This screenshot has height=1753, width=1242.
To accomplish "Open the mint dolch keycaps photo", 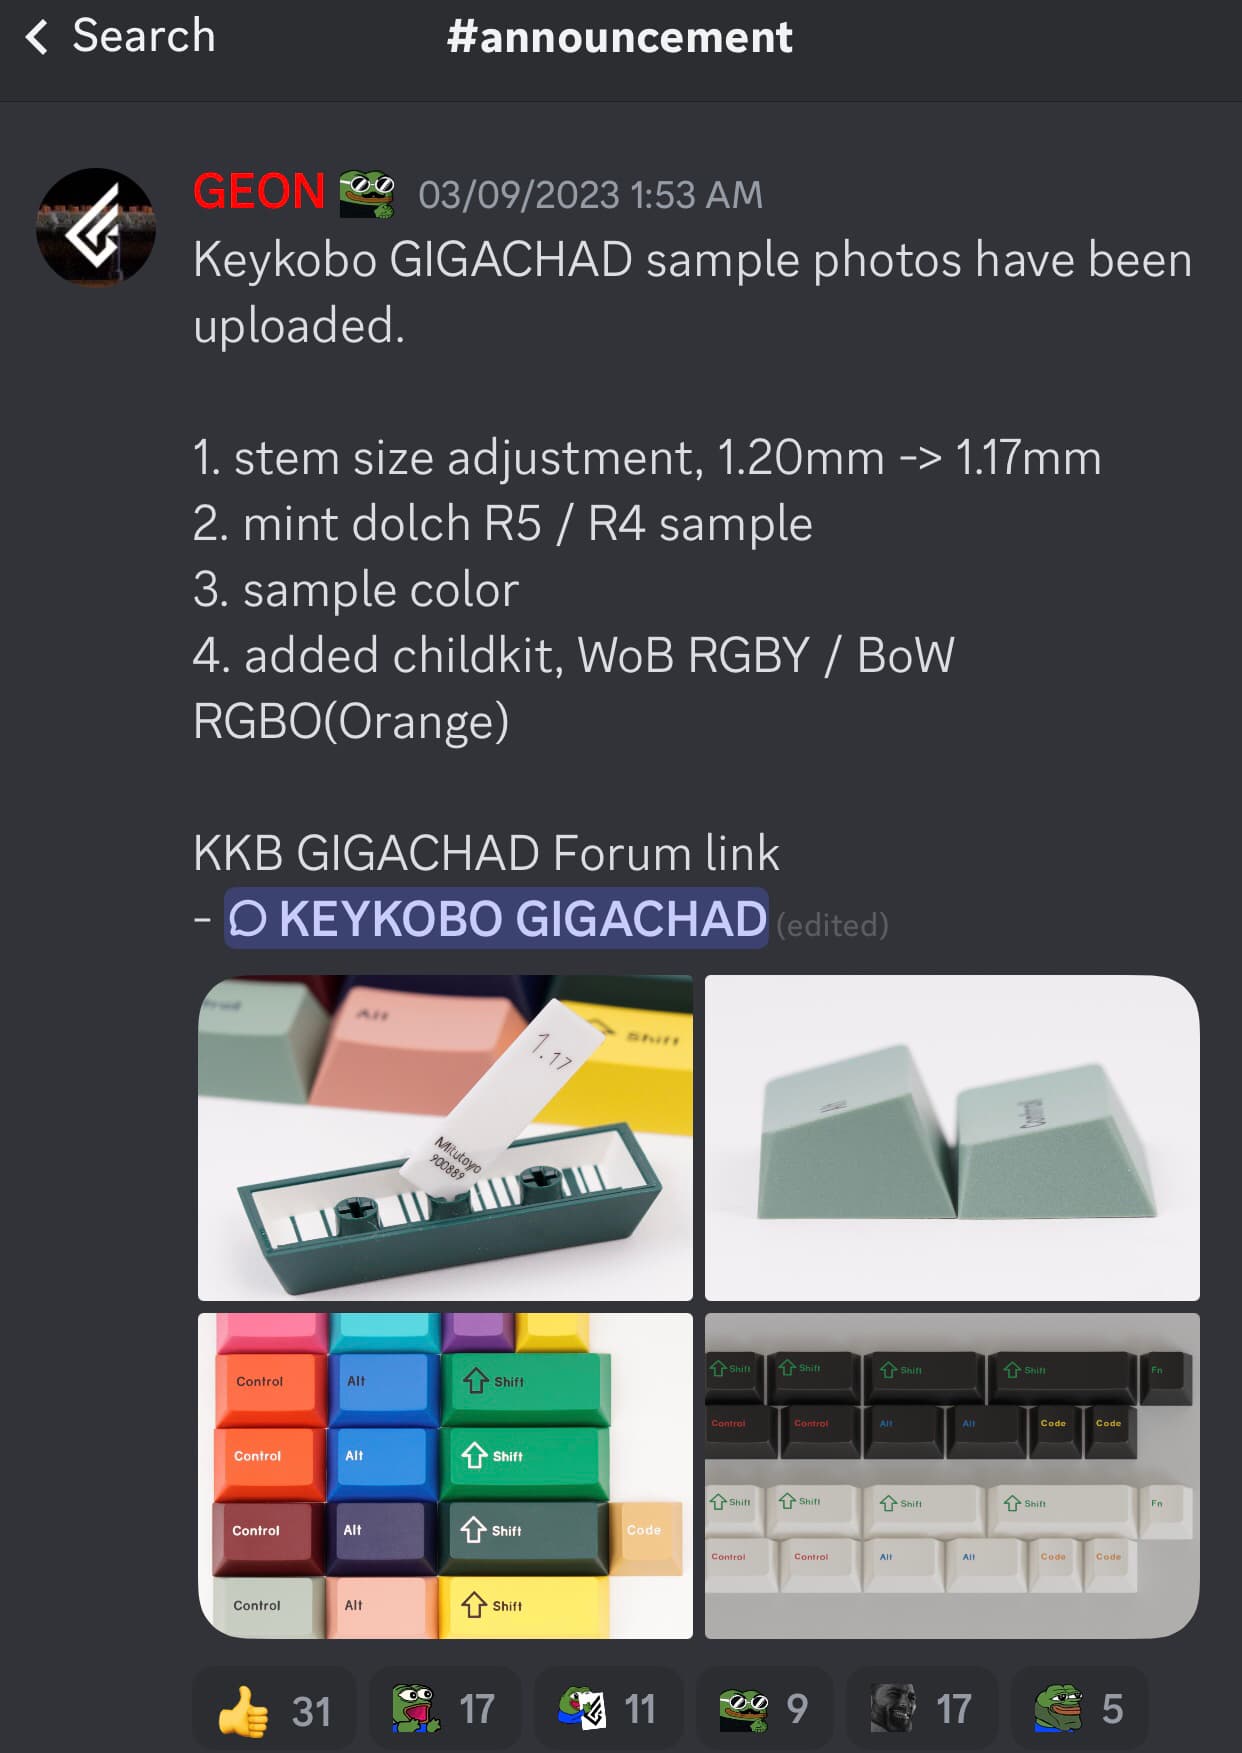I will (x=952, y=1138).
